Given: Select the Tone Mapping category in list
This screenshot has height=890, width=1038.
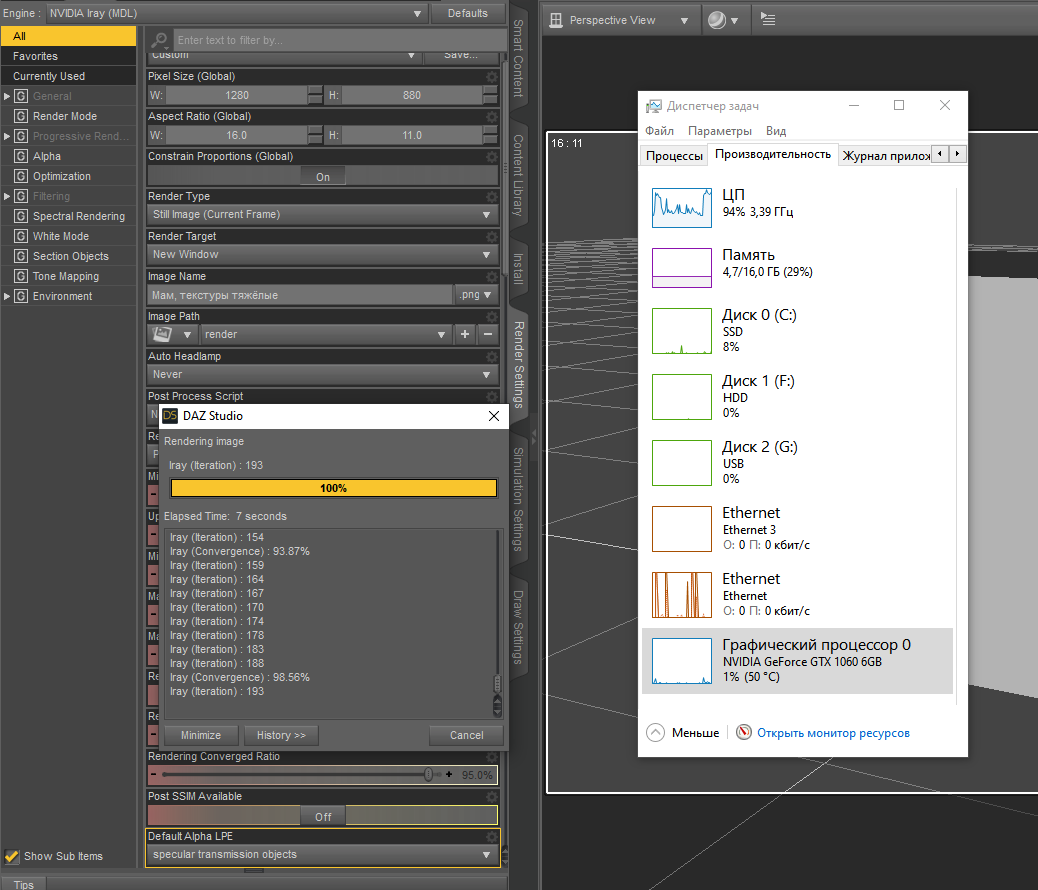Looking at the screenshot, I should (66, 276).
